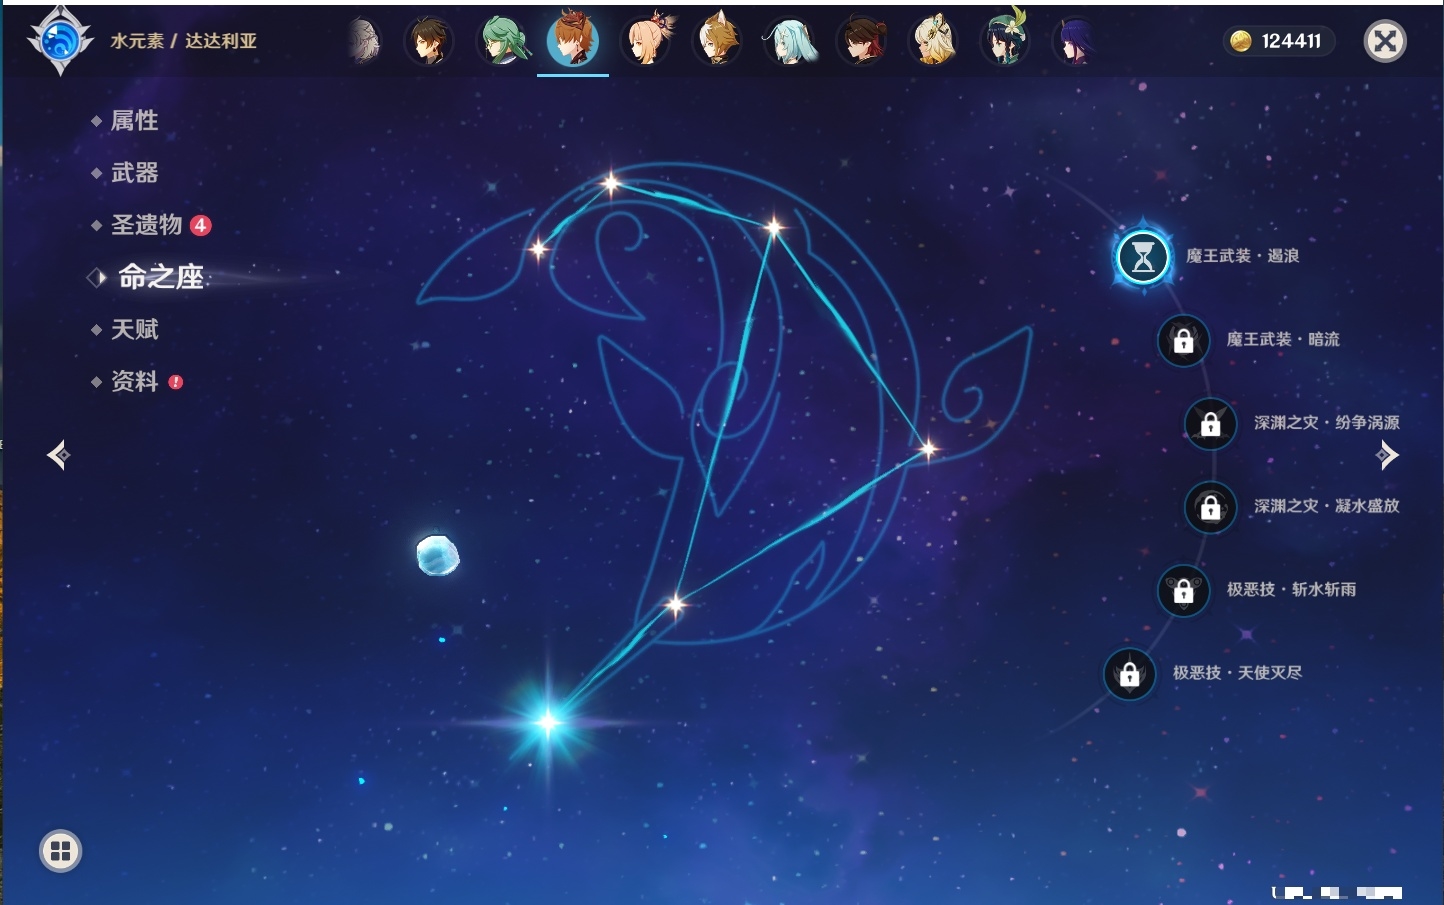Screen dimensions: 1444x905
Task: Select the character portrait wearing a green hat
Action: (x=1005, y=41)
